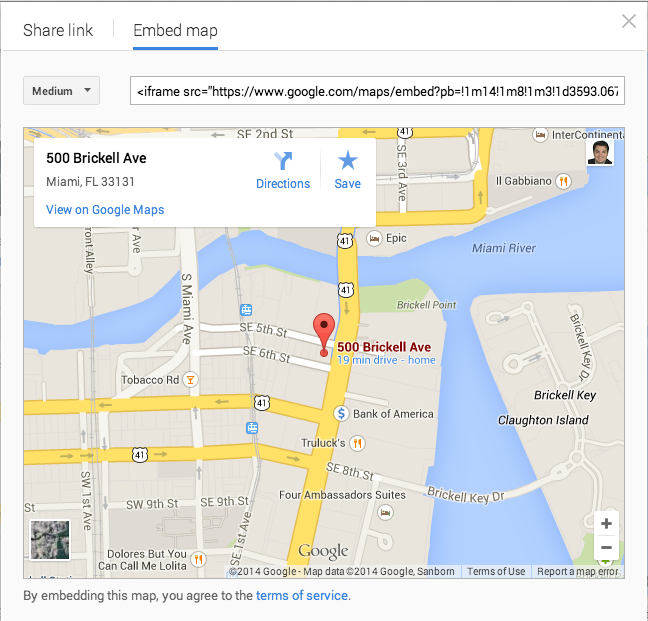
Task: Click the 500 Brickell Ave map label
Action: (384, 347)
